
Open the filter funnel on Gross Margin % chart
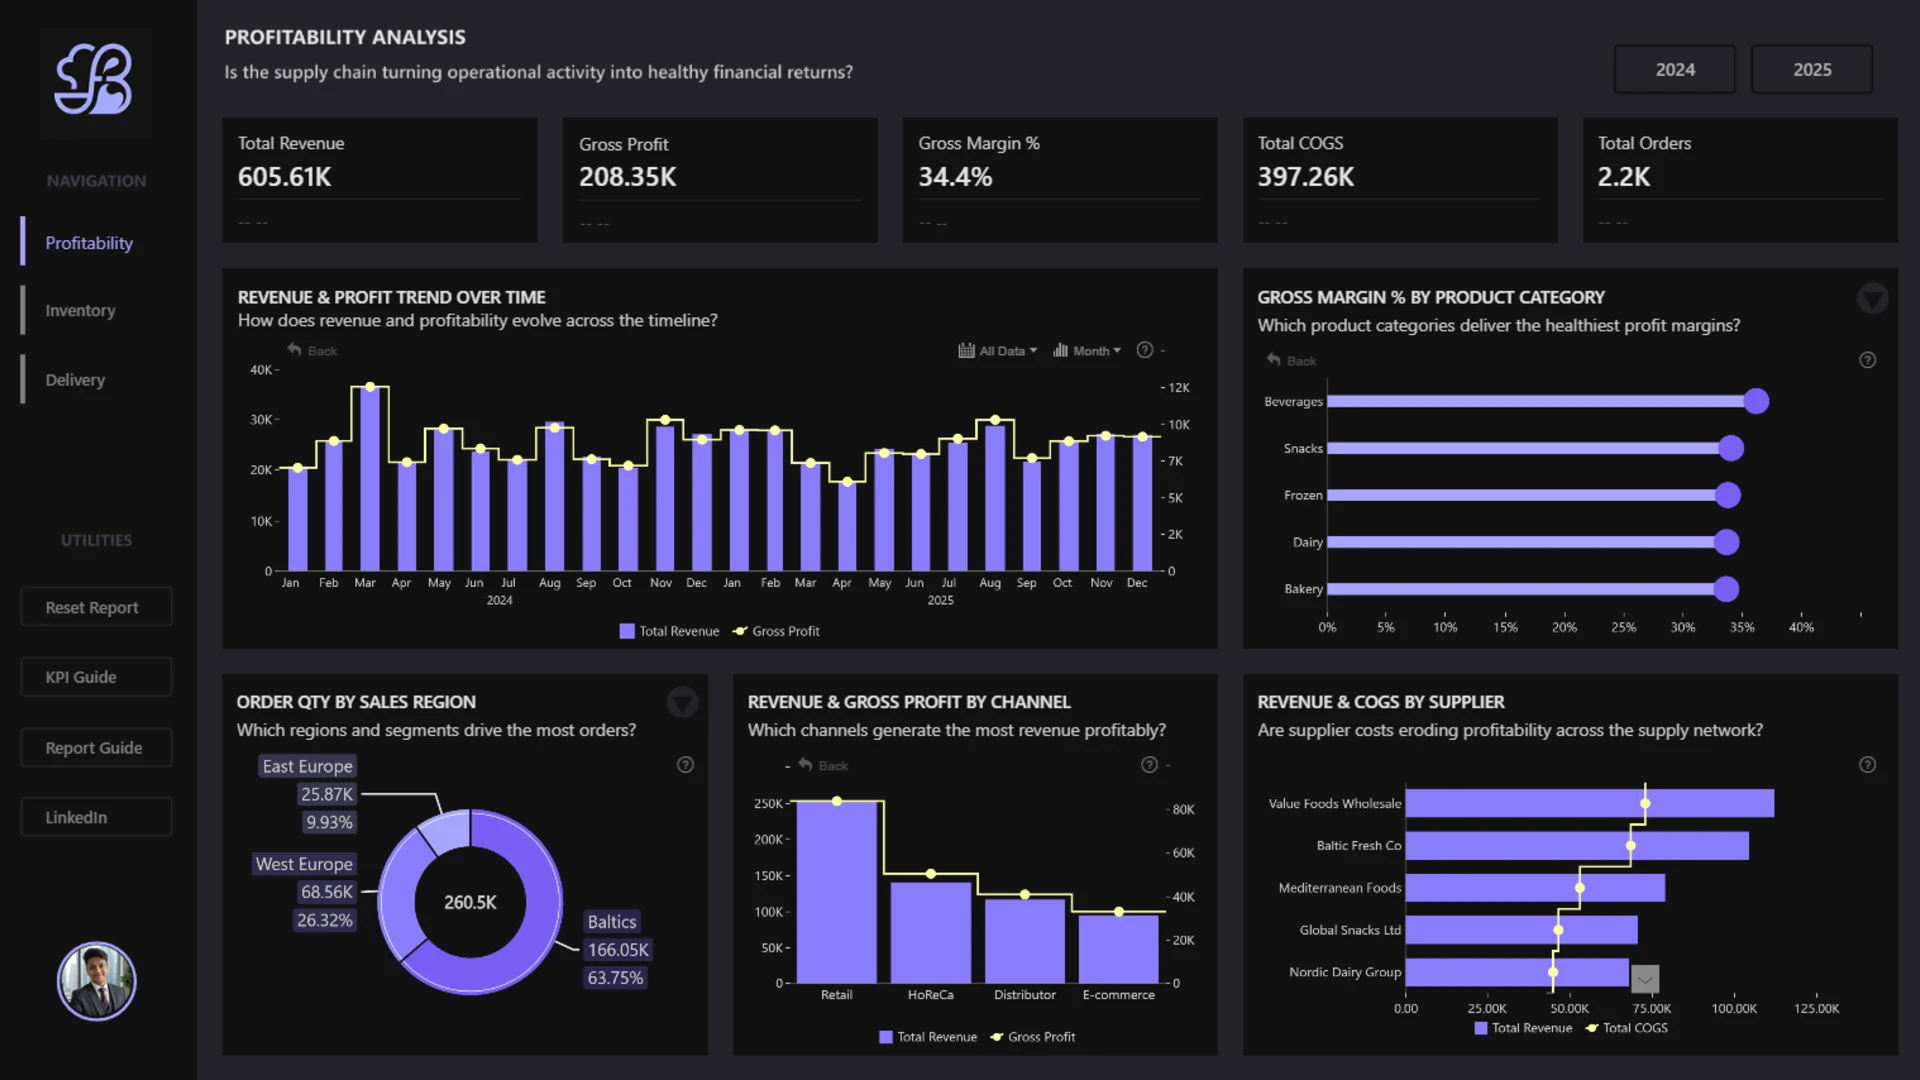tap(1872, 298)
